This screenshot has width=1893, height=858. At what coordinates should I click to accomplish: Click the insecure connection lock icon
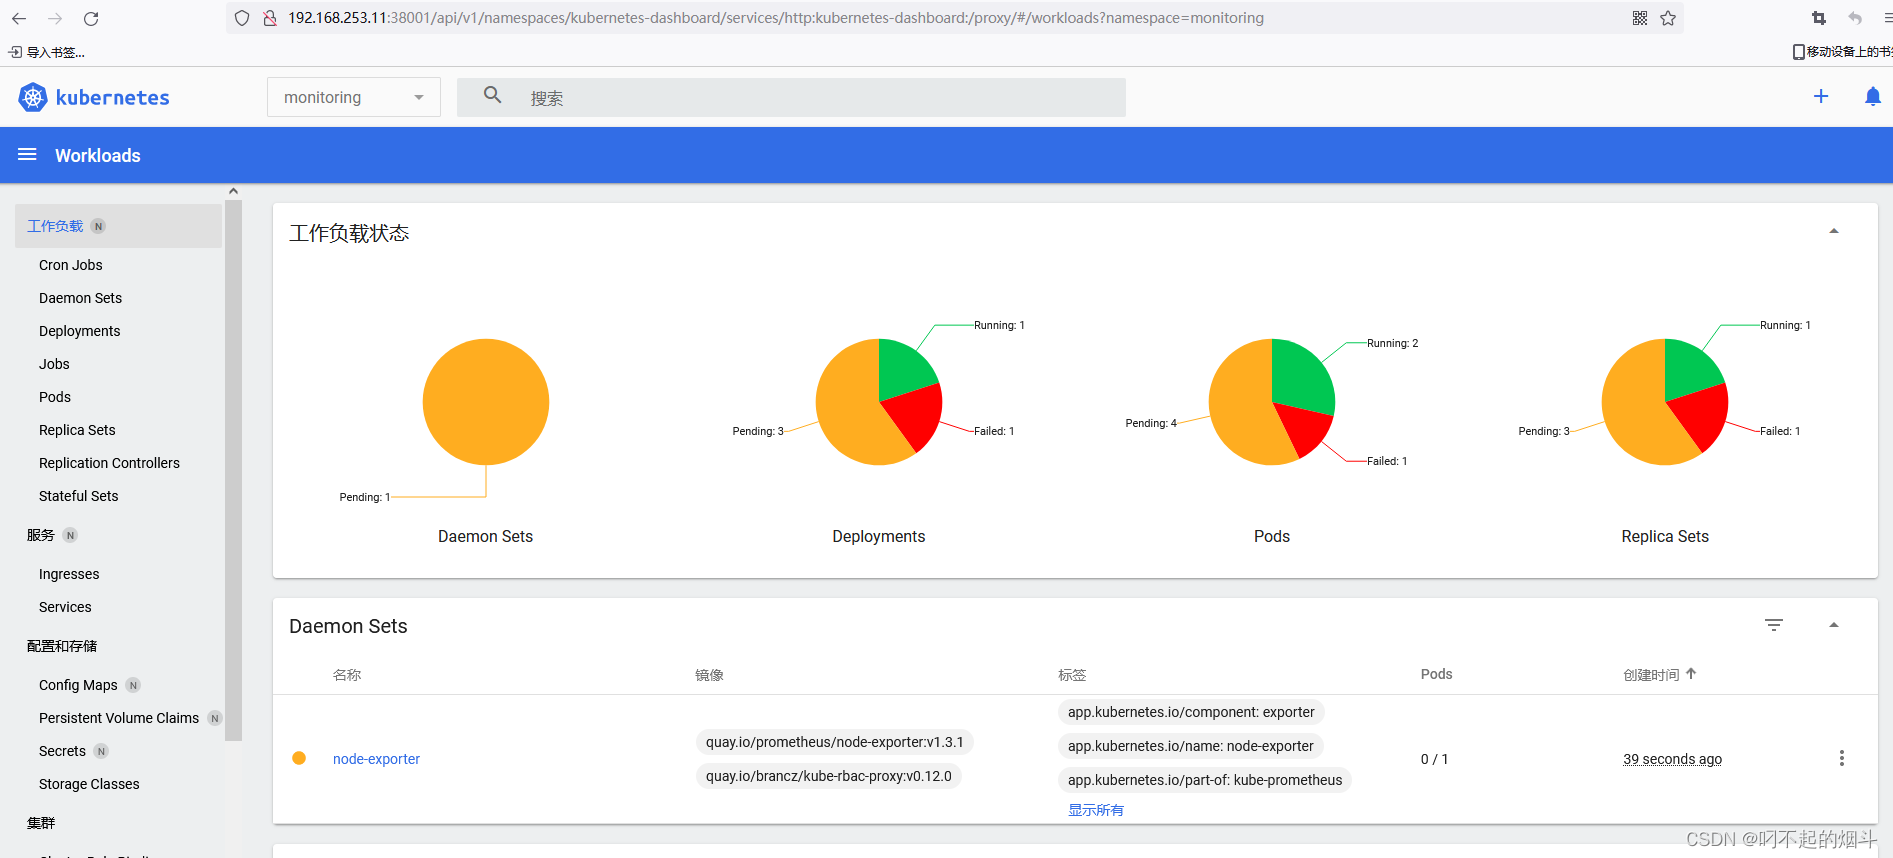[269, 18]
